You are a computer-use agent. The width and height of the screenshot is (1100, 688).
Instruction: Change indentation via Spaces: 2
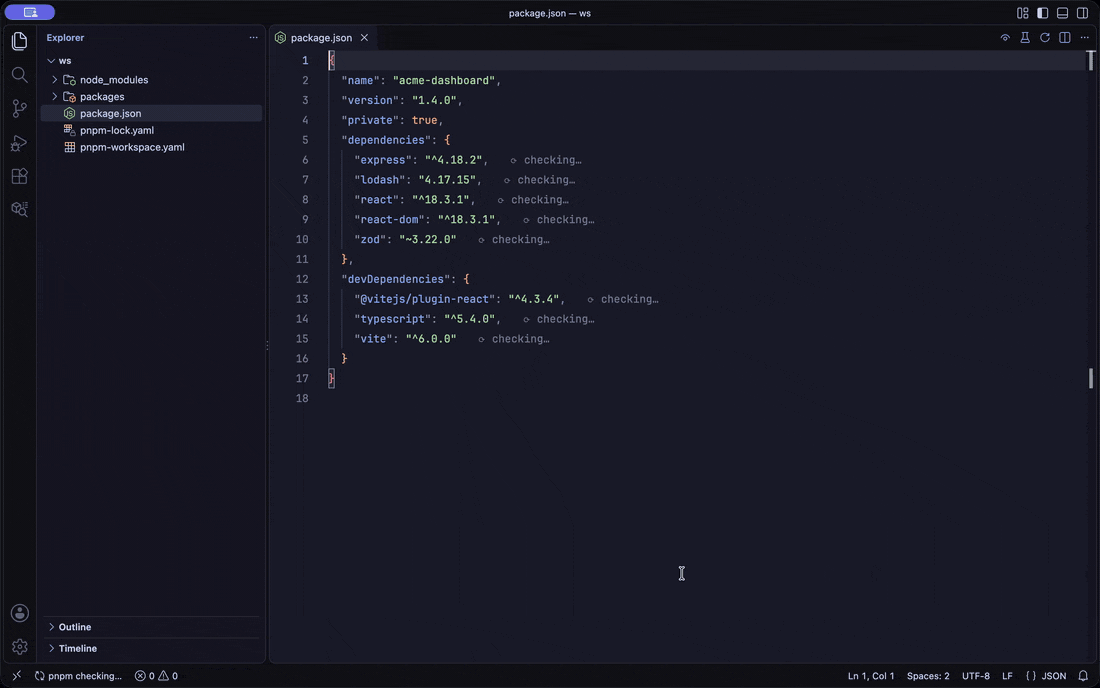[x=927, y=676]
